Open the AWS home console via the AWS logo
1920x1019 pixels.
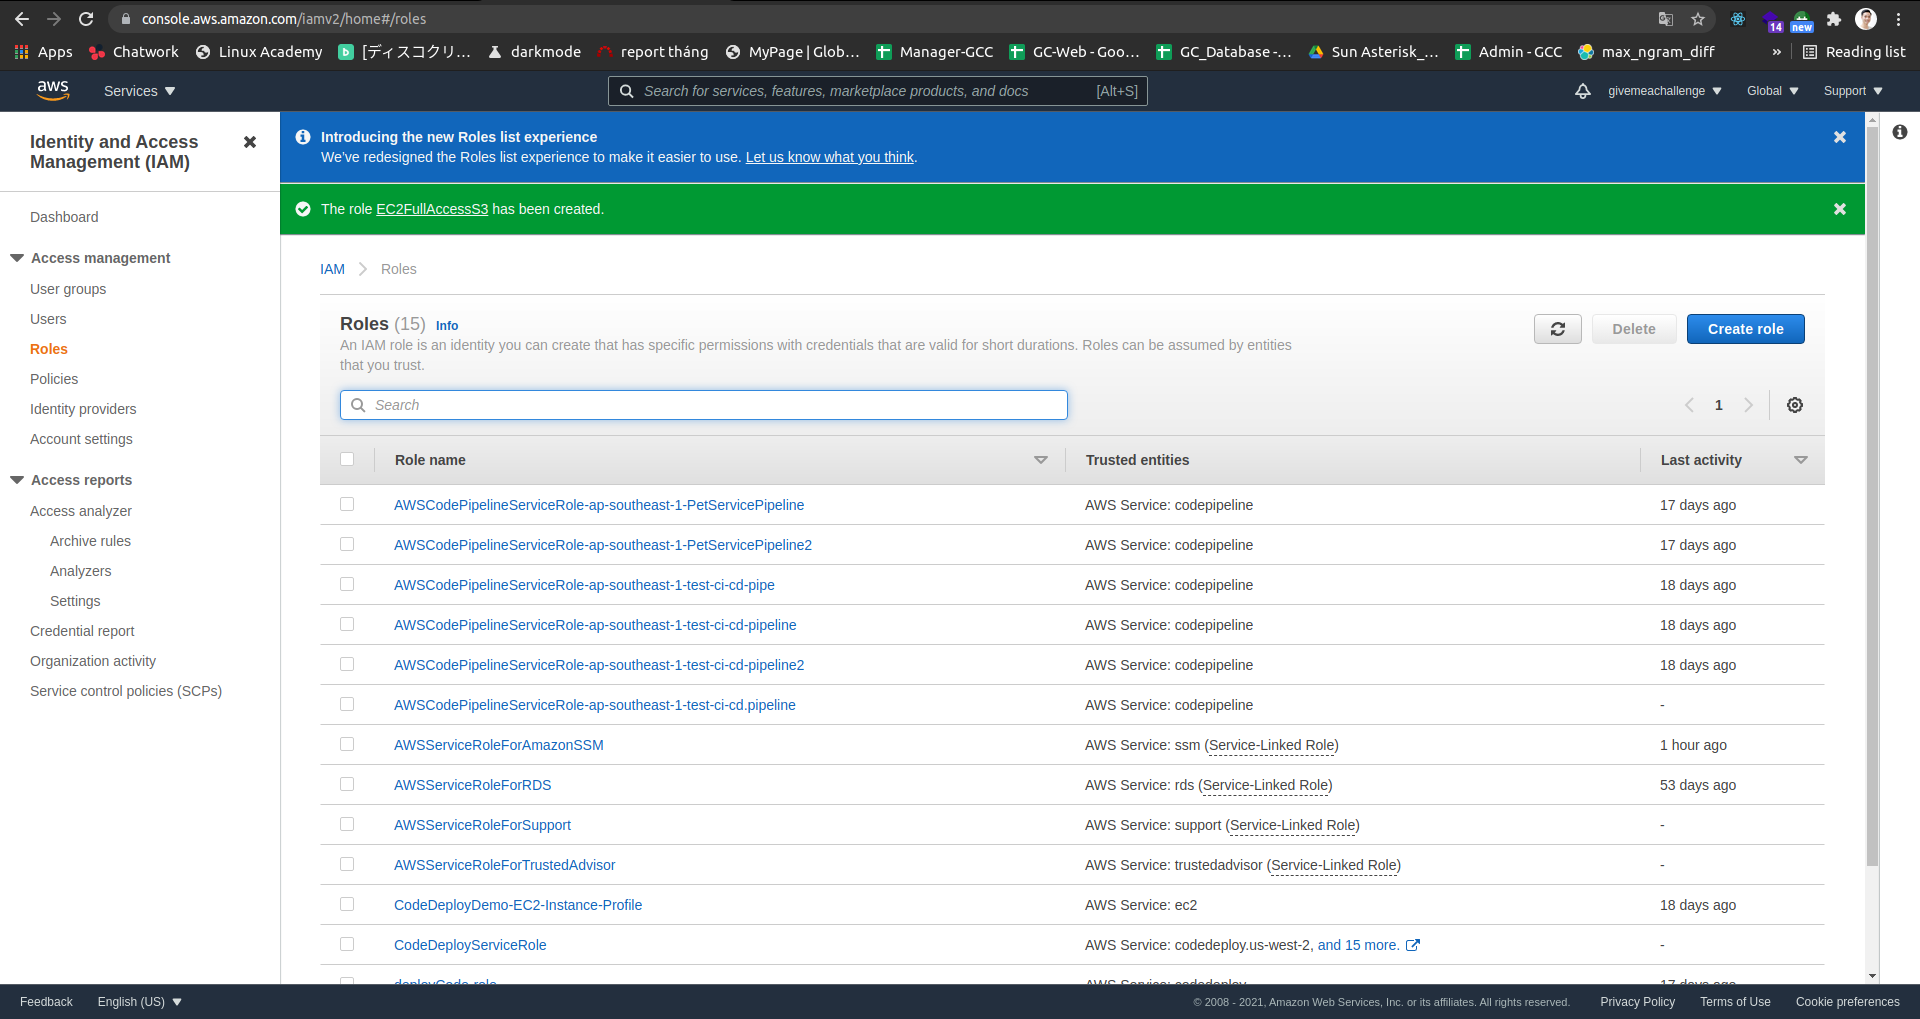pos(53,91)
